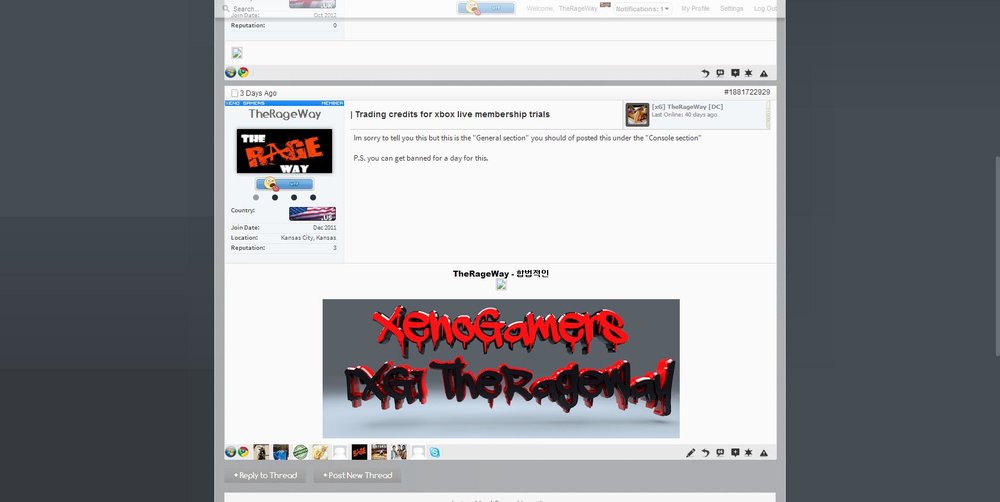Click Log Out in the header

pos(765,9)
